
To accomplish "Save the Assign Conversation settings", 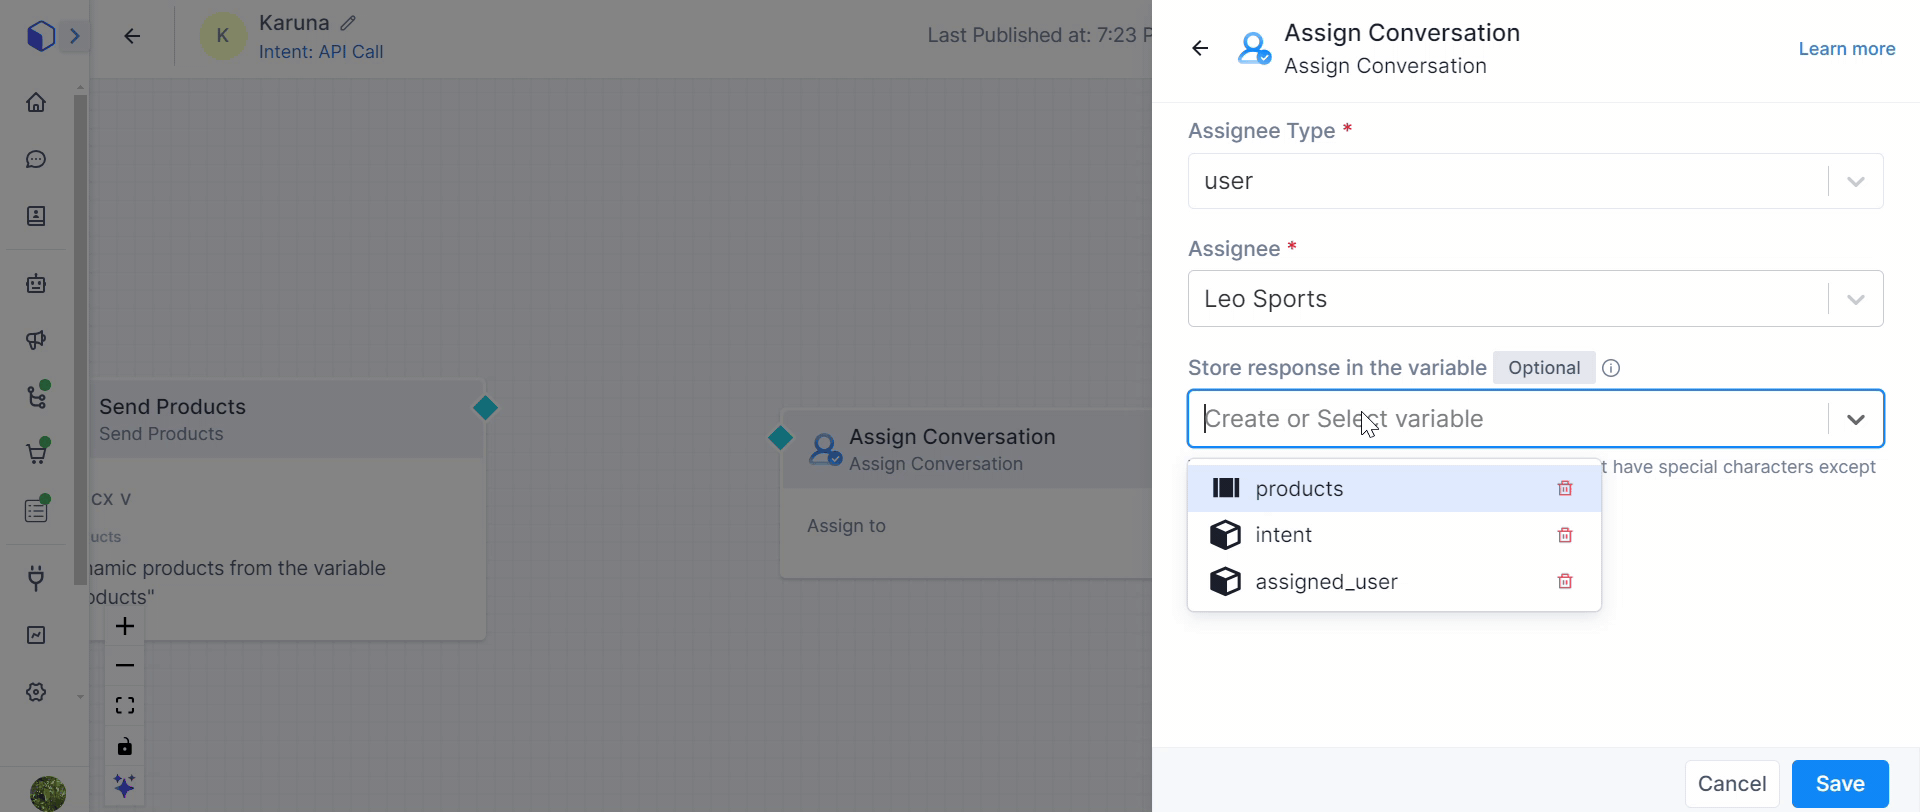I will coord(1839,784).
